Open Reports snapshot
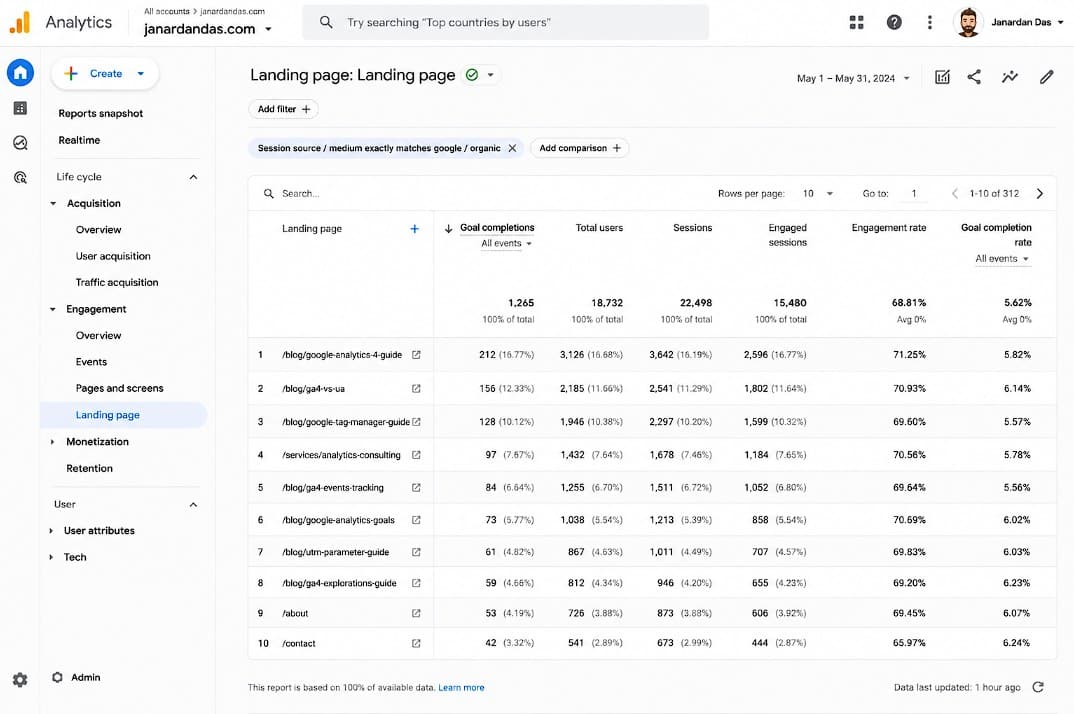The image size is (1074, 714). coord(101,114)
